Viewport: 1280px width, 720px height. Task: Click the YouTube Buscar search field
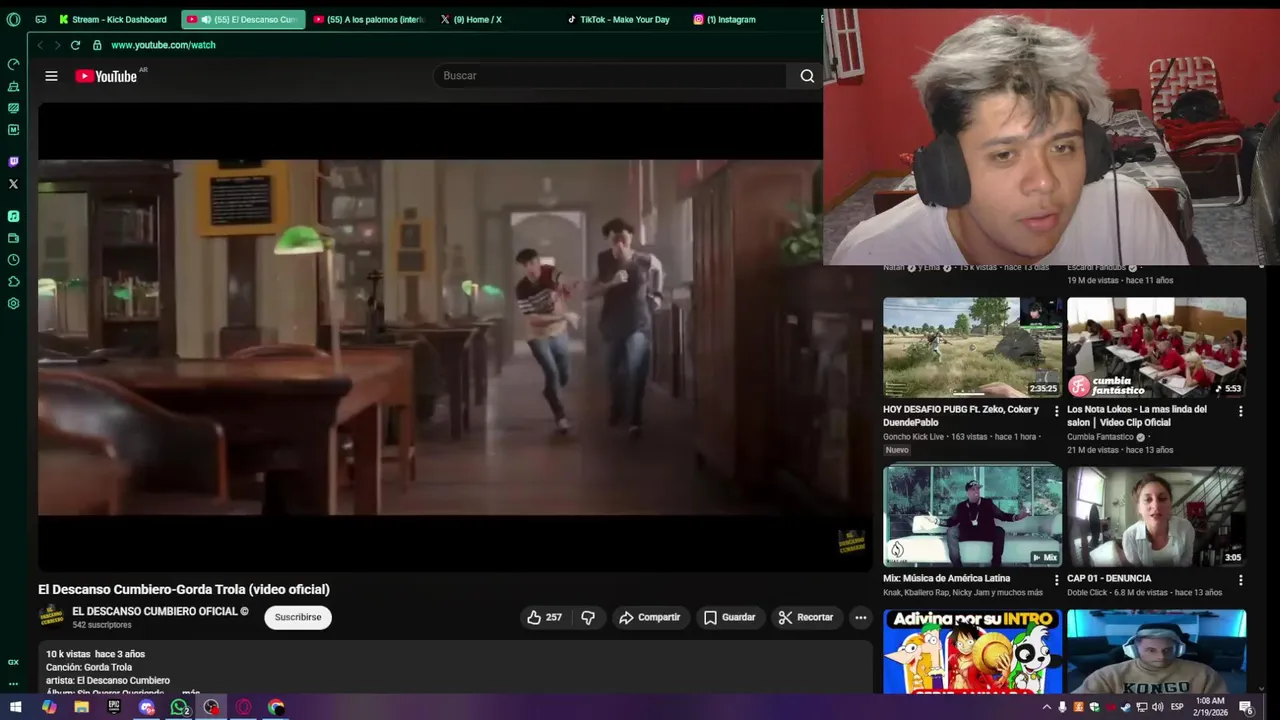pos(612,76)
